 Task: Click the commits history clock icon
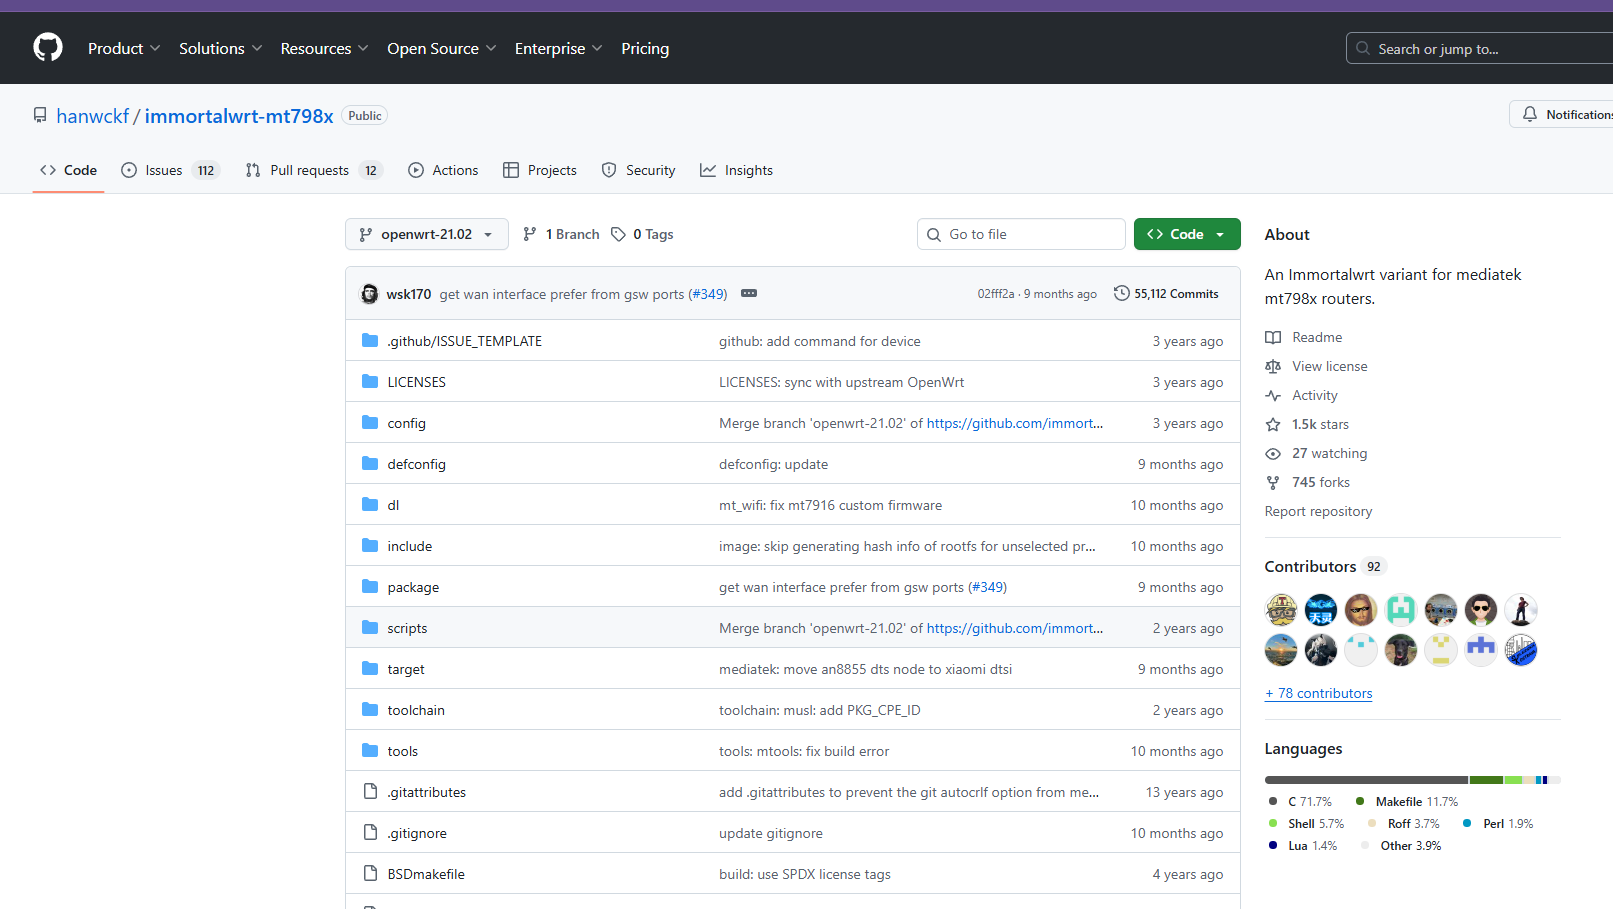1122,294
